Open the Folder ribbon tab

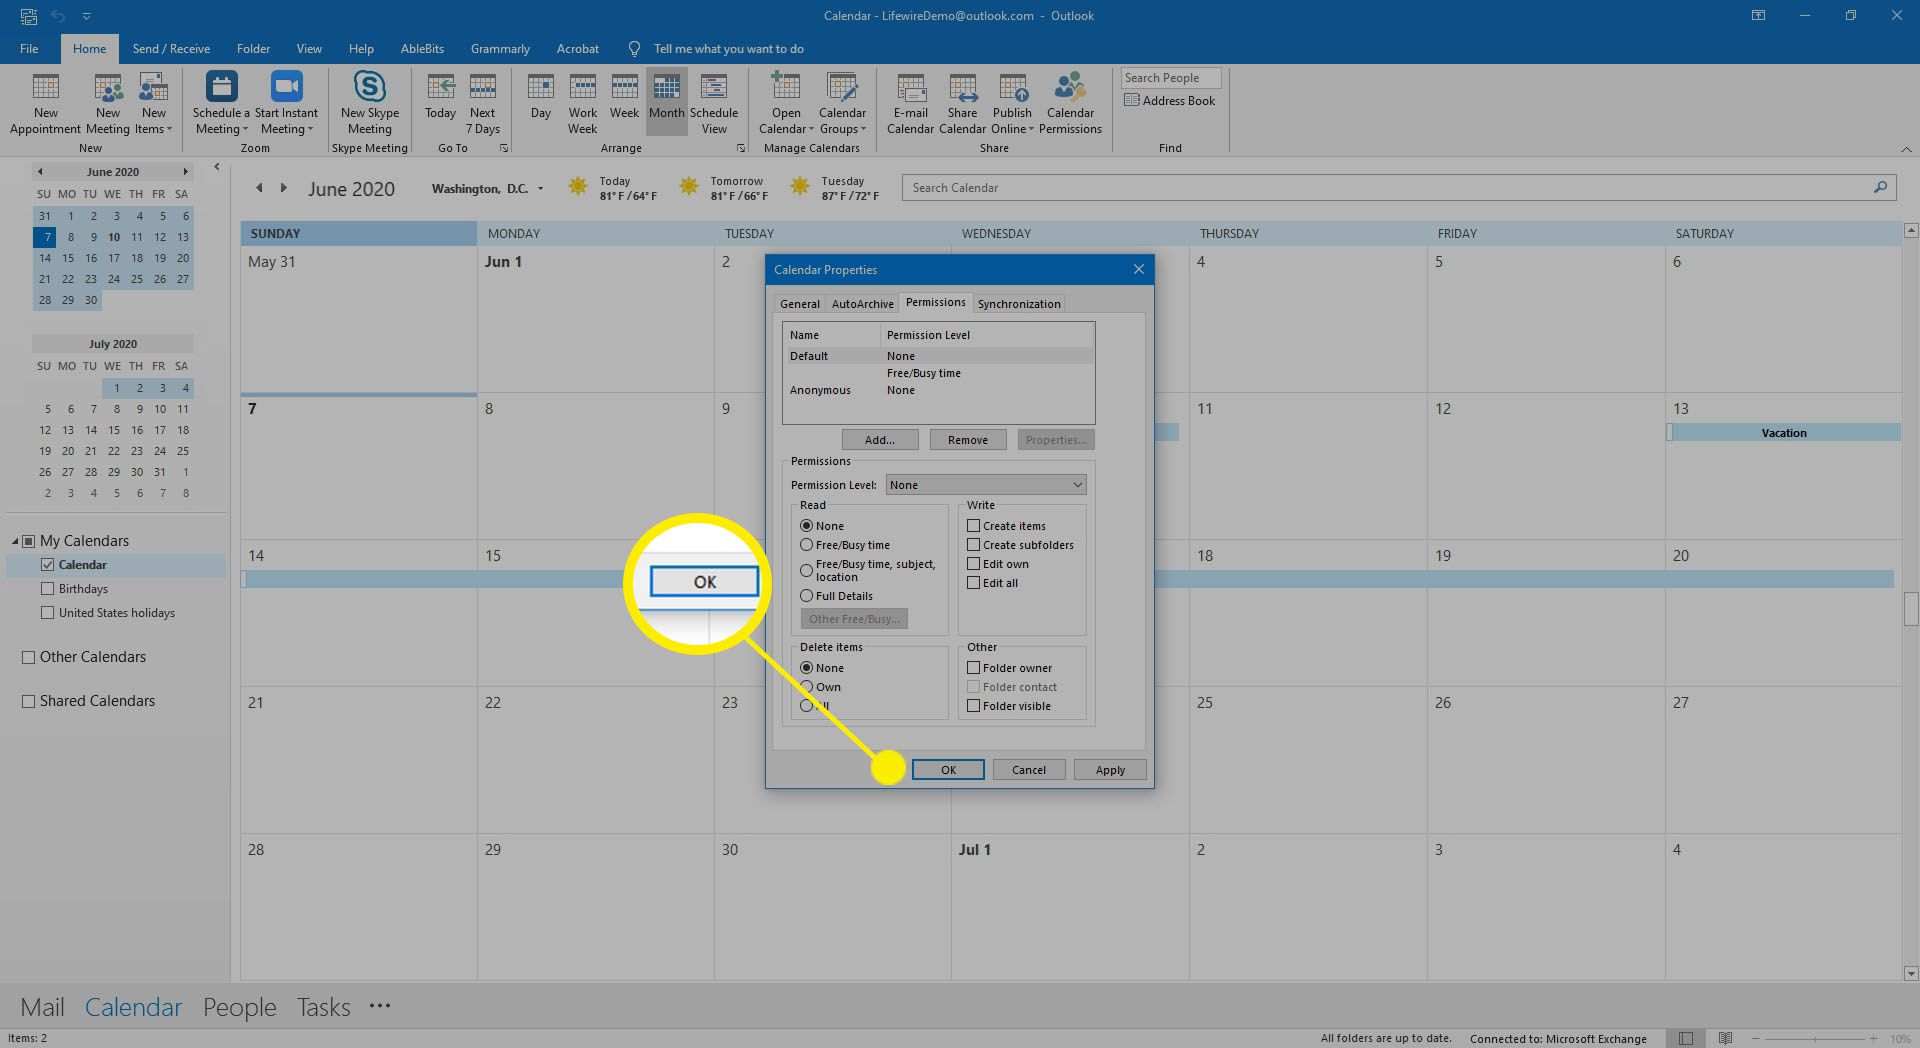[x=253, y=48]
